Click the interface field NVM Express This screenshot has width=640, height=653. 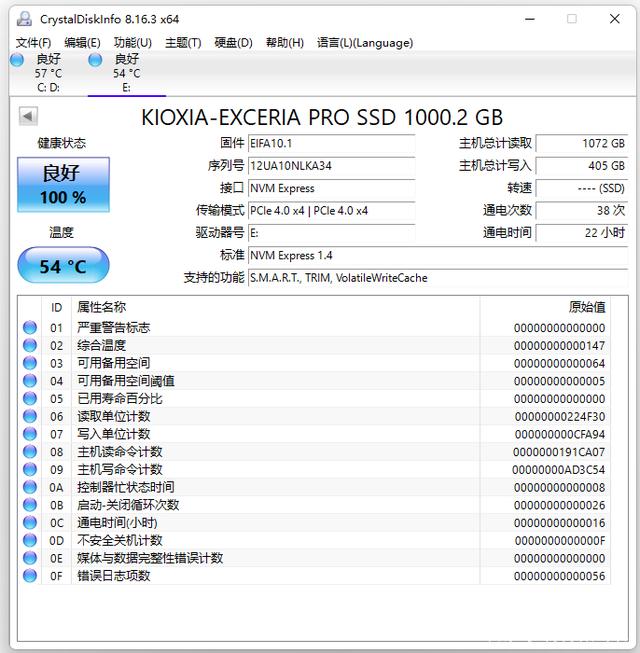point(331,188)
